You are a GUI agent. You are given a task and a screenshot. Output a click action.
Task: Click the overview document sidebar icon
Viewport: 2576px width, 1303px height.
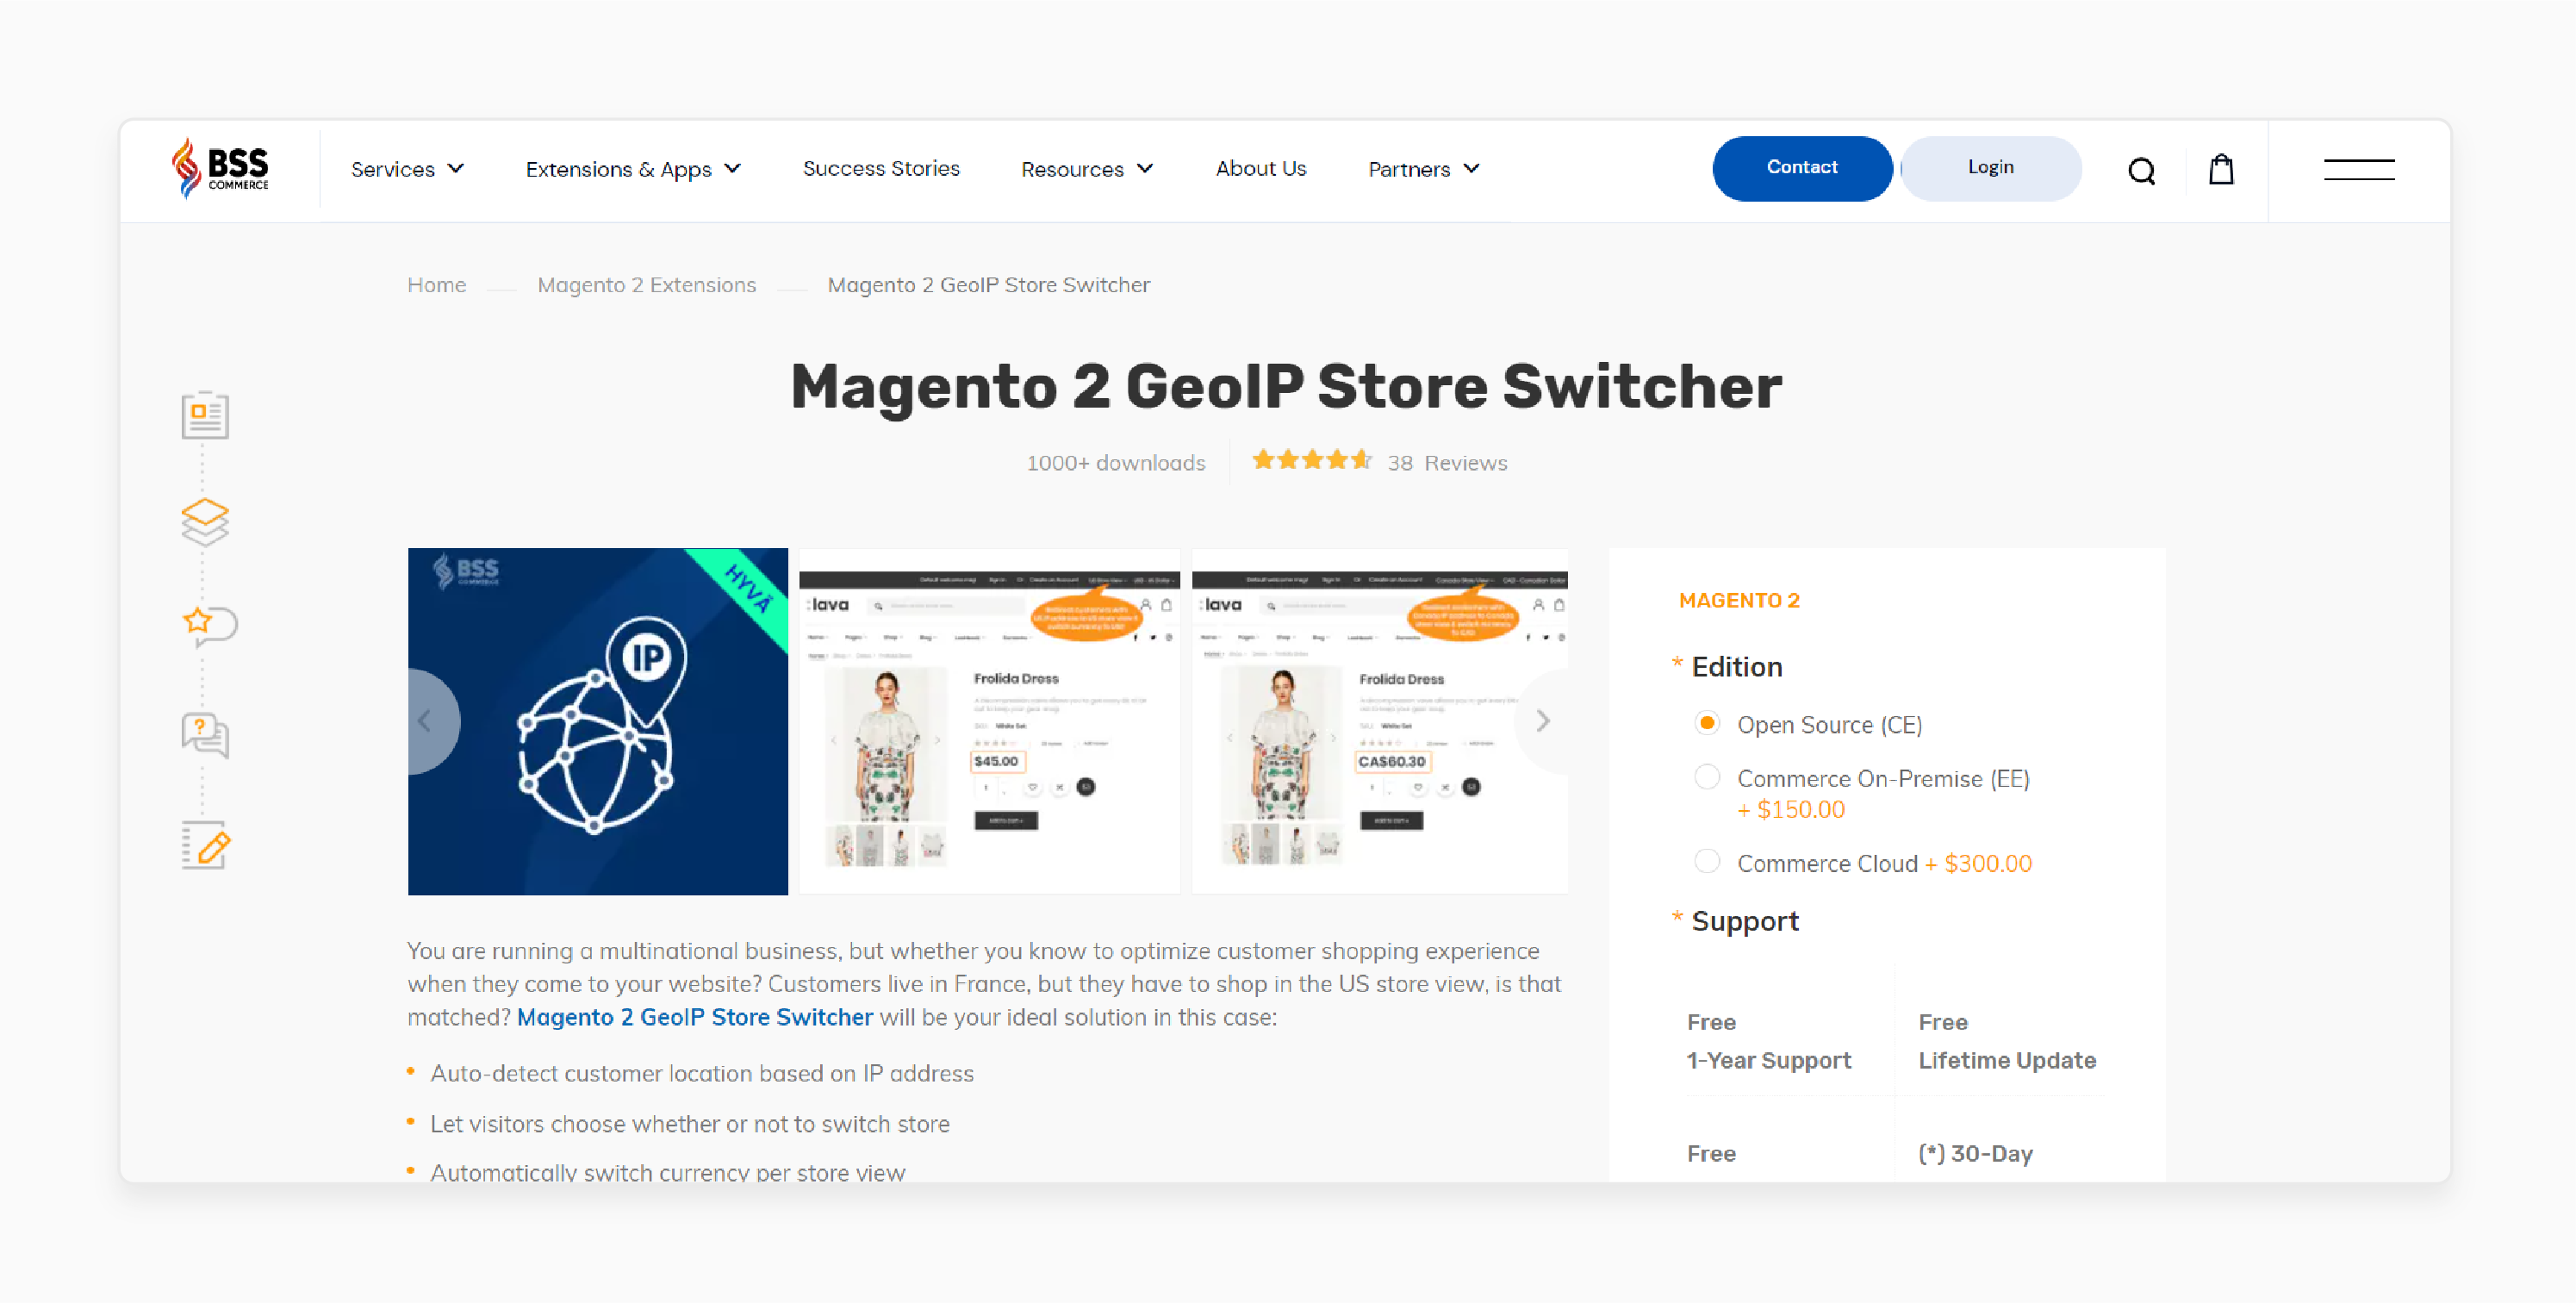(x=205, y=414)
